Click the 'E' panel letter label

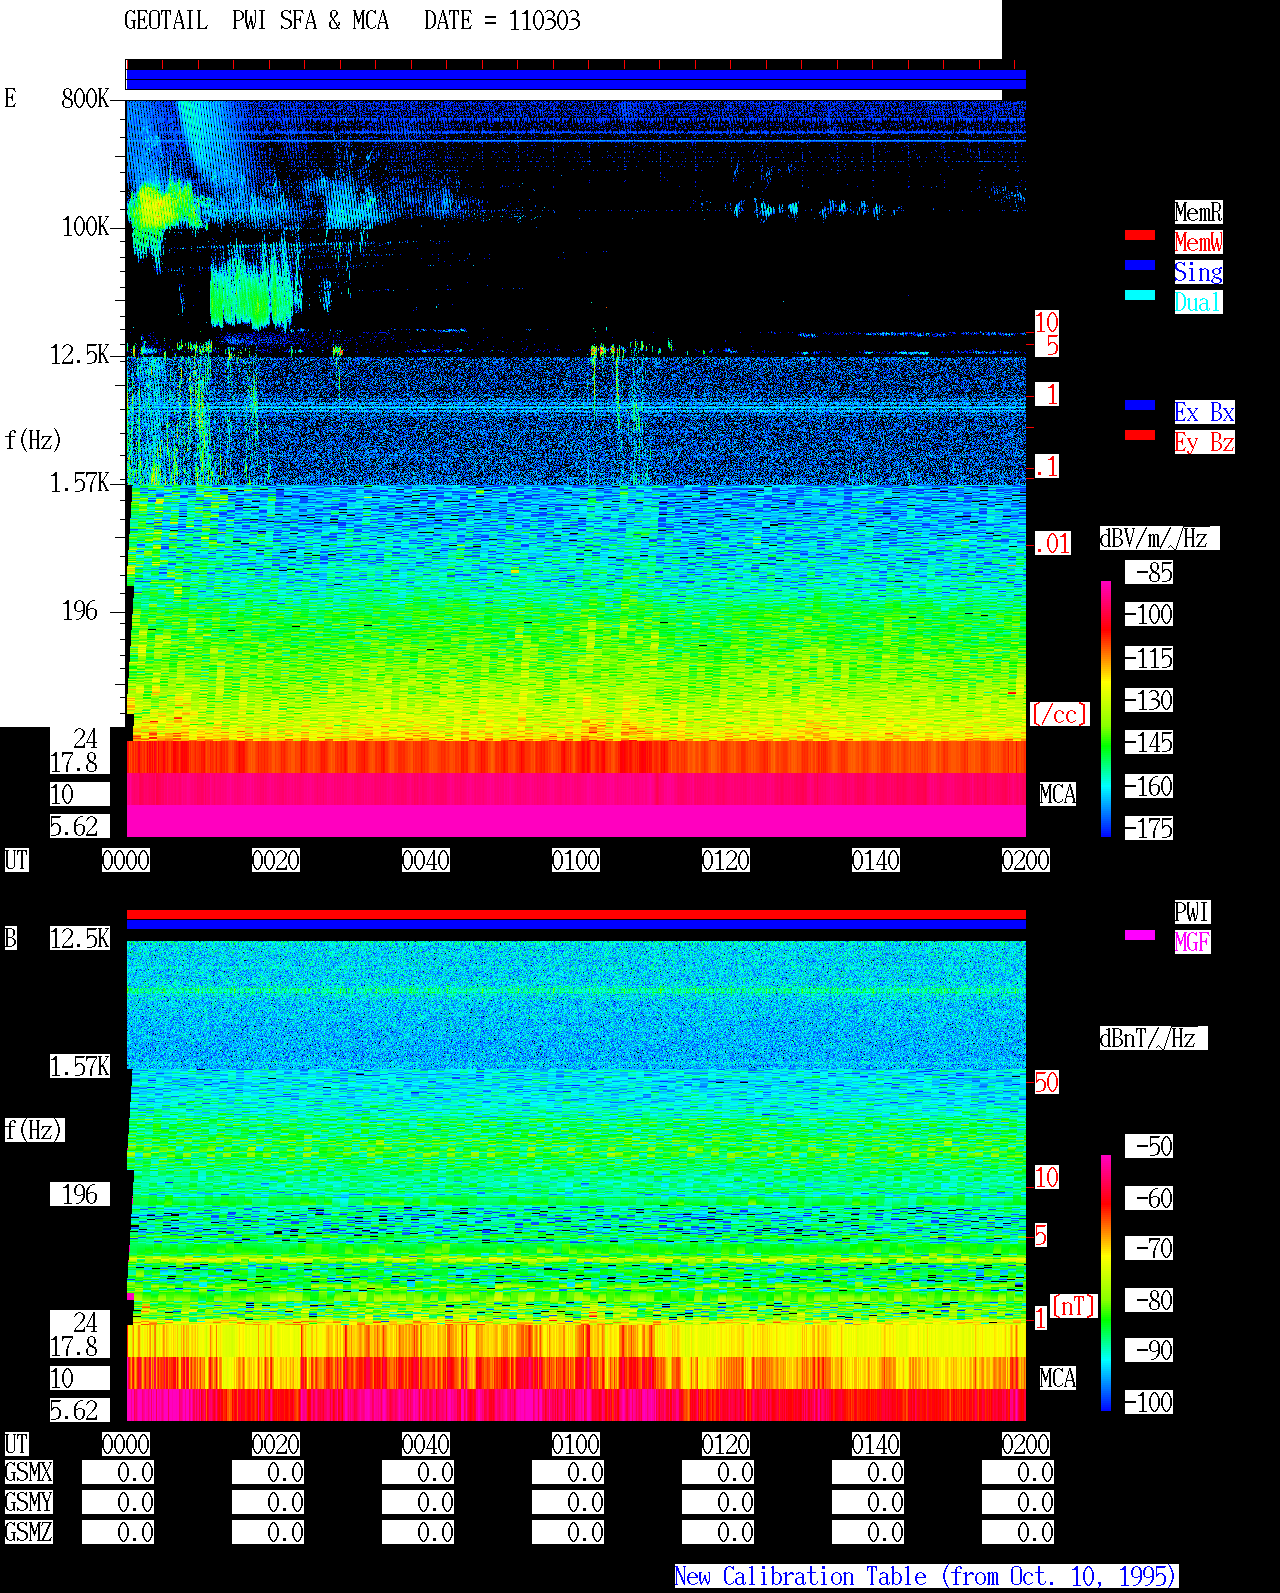[x=10, y=98]
